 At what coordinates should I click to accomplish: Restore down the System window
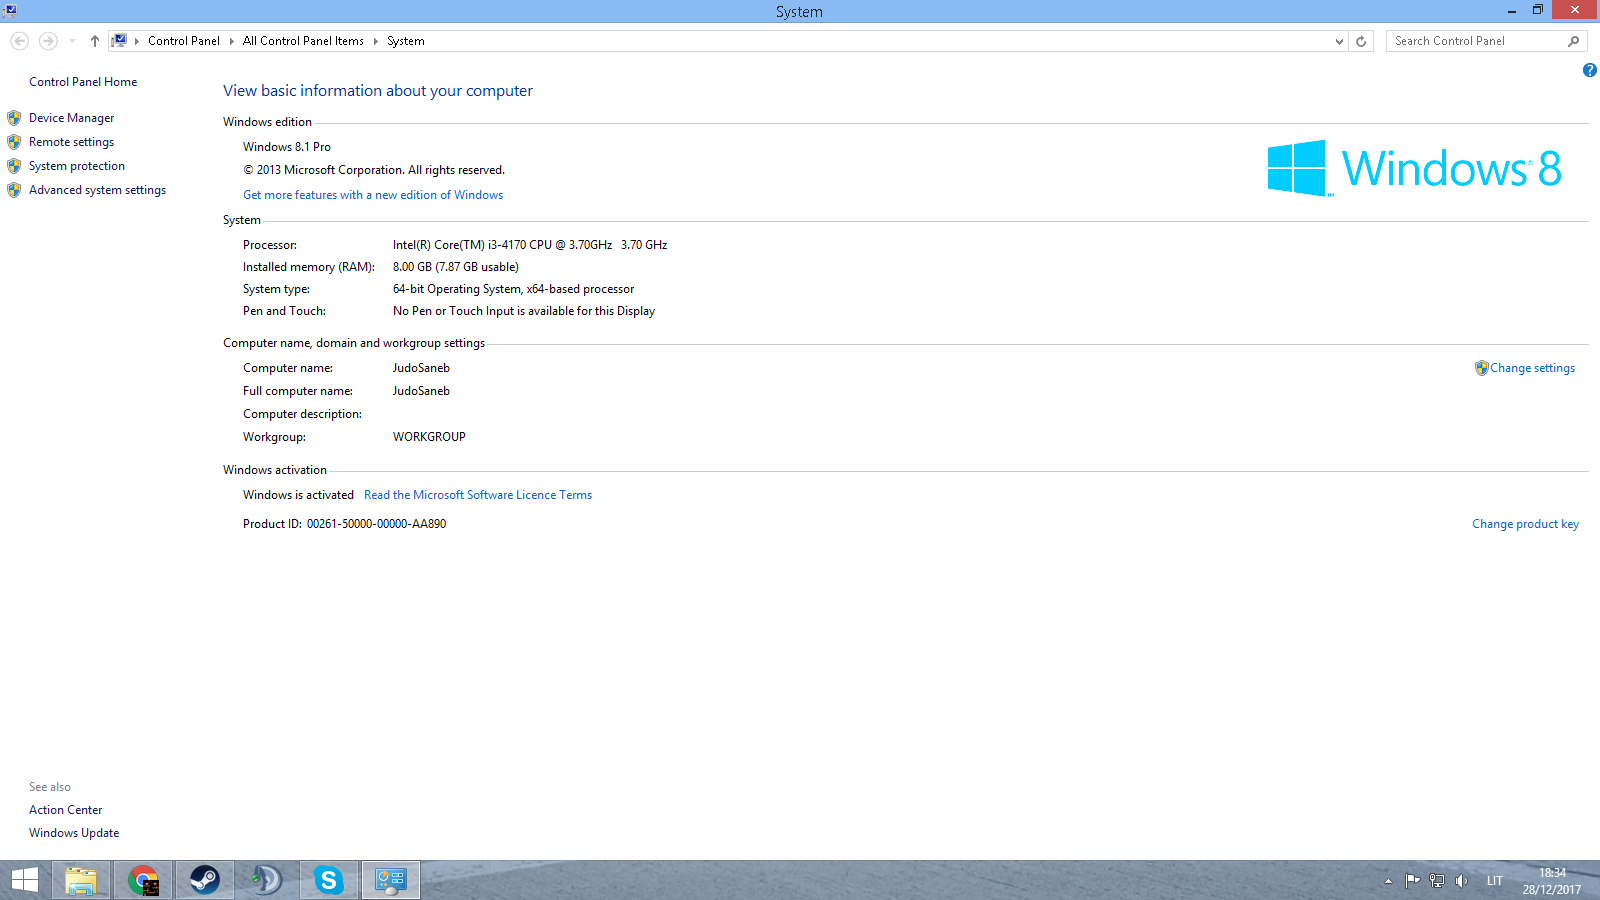pyautogui.click(x=1538, y=10)
